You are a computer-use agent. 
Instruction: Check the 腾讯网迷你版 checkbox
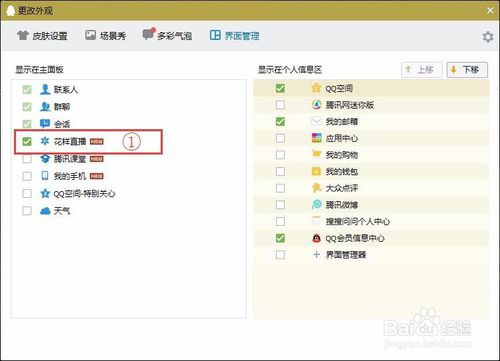(x=280, y=105)
